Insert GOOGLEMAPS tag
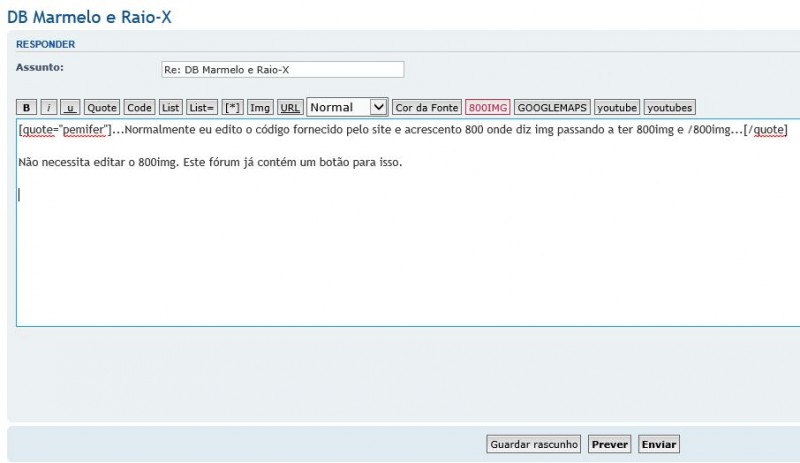 coord(552,108)
